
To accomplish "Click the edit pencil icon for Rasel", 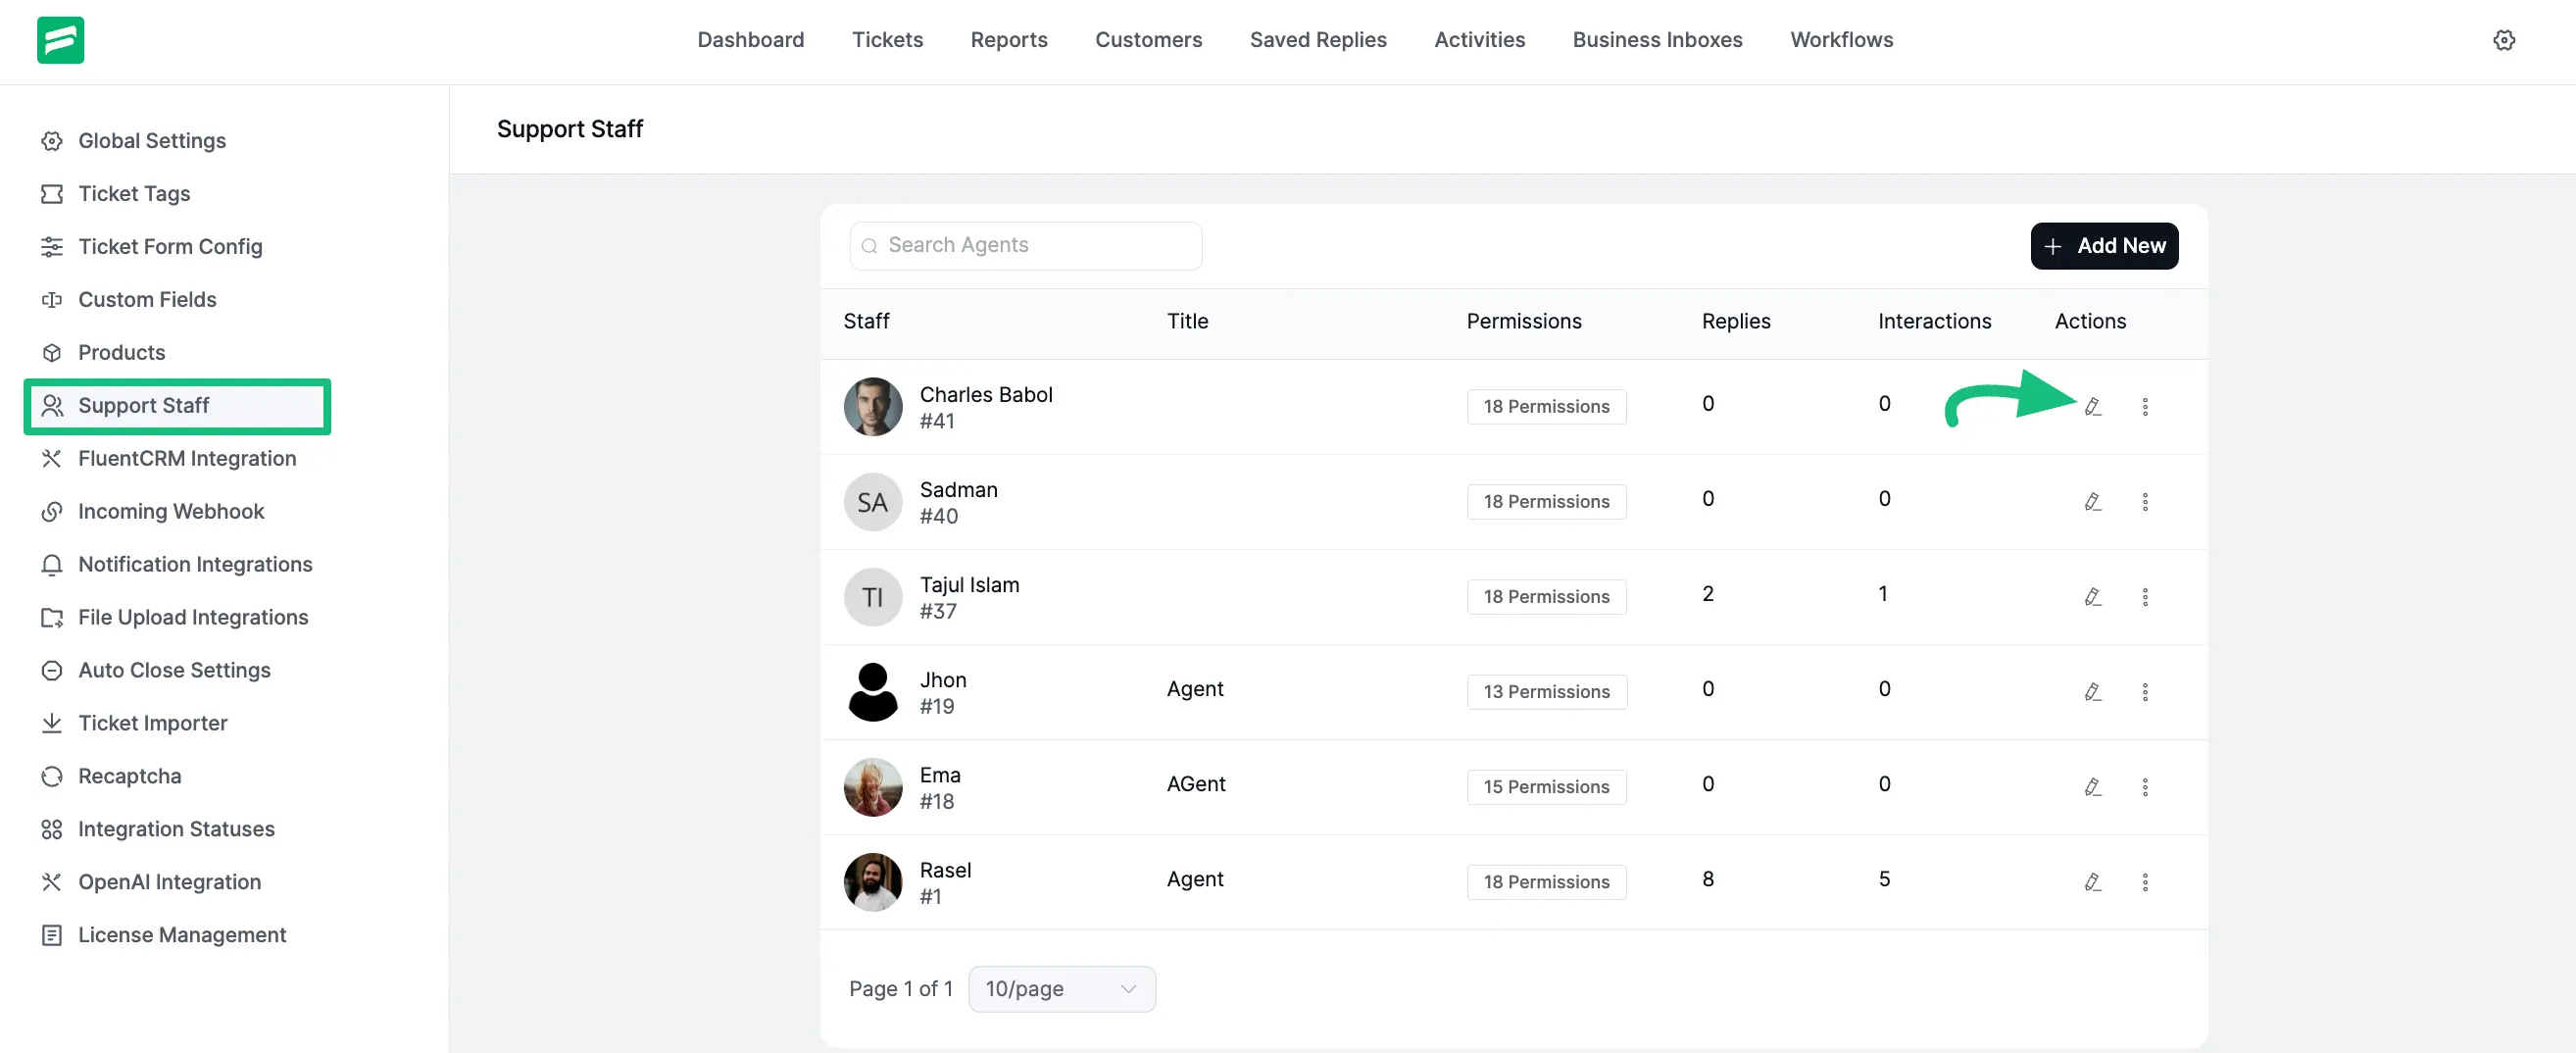I will coord(2092,882).
